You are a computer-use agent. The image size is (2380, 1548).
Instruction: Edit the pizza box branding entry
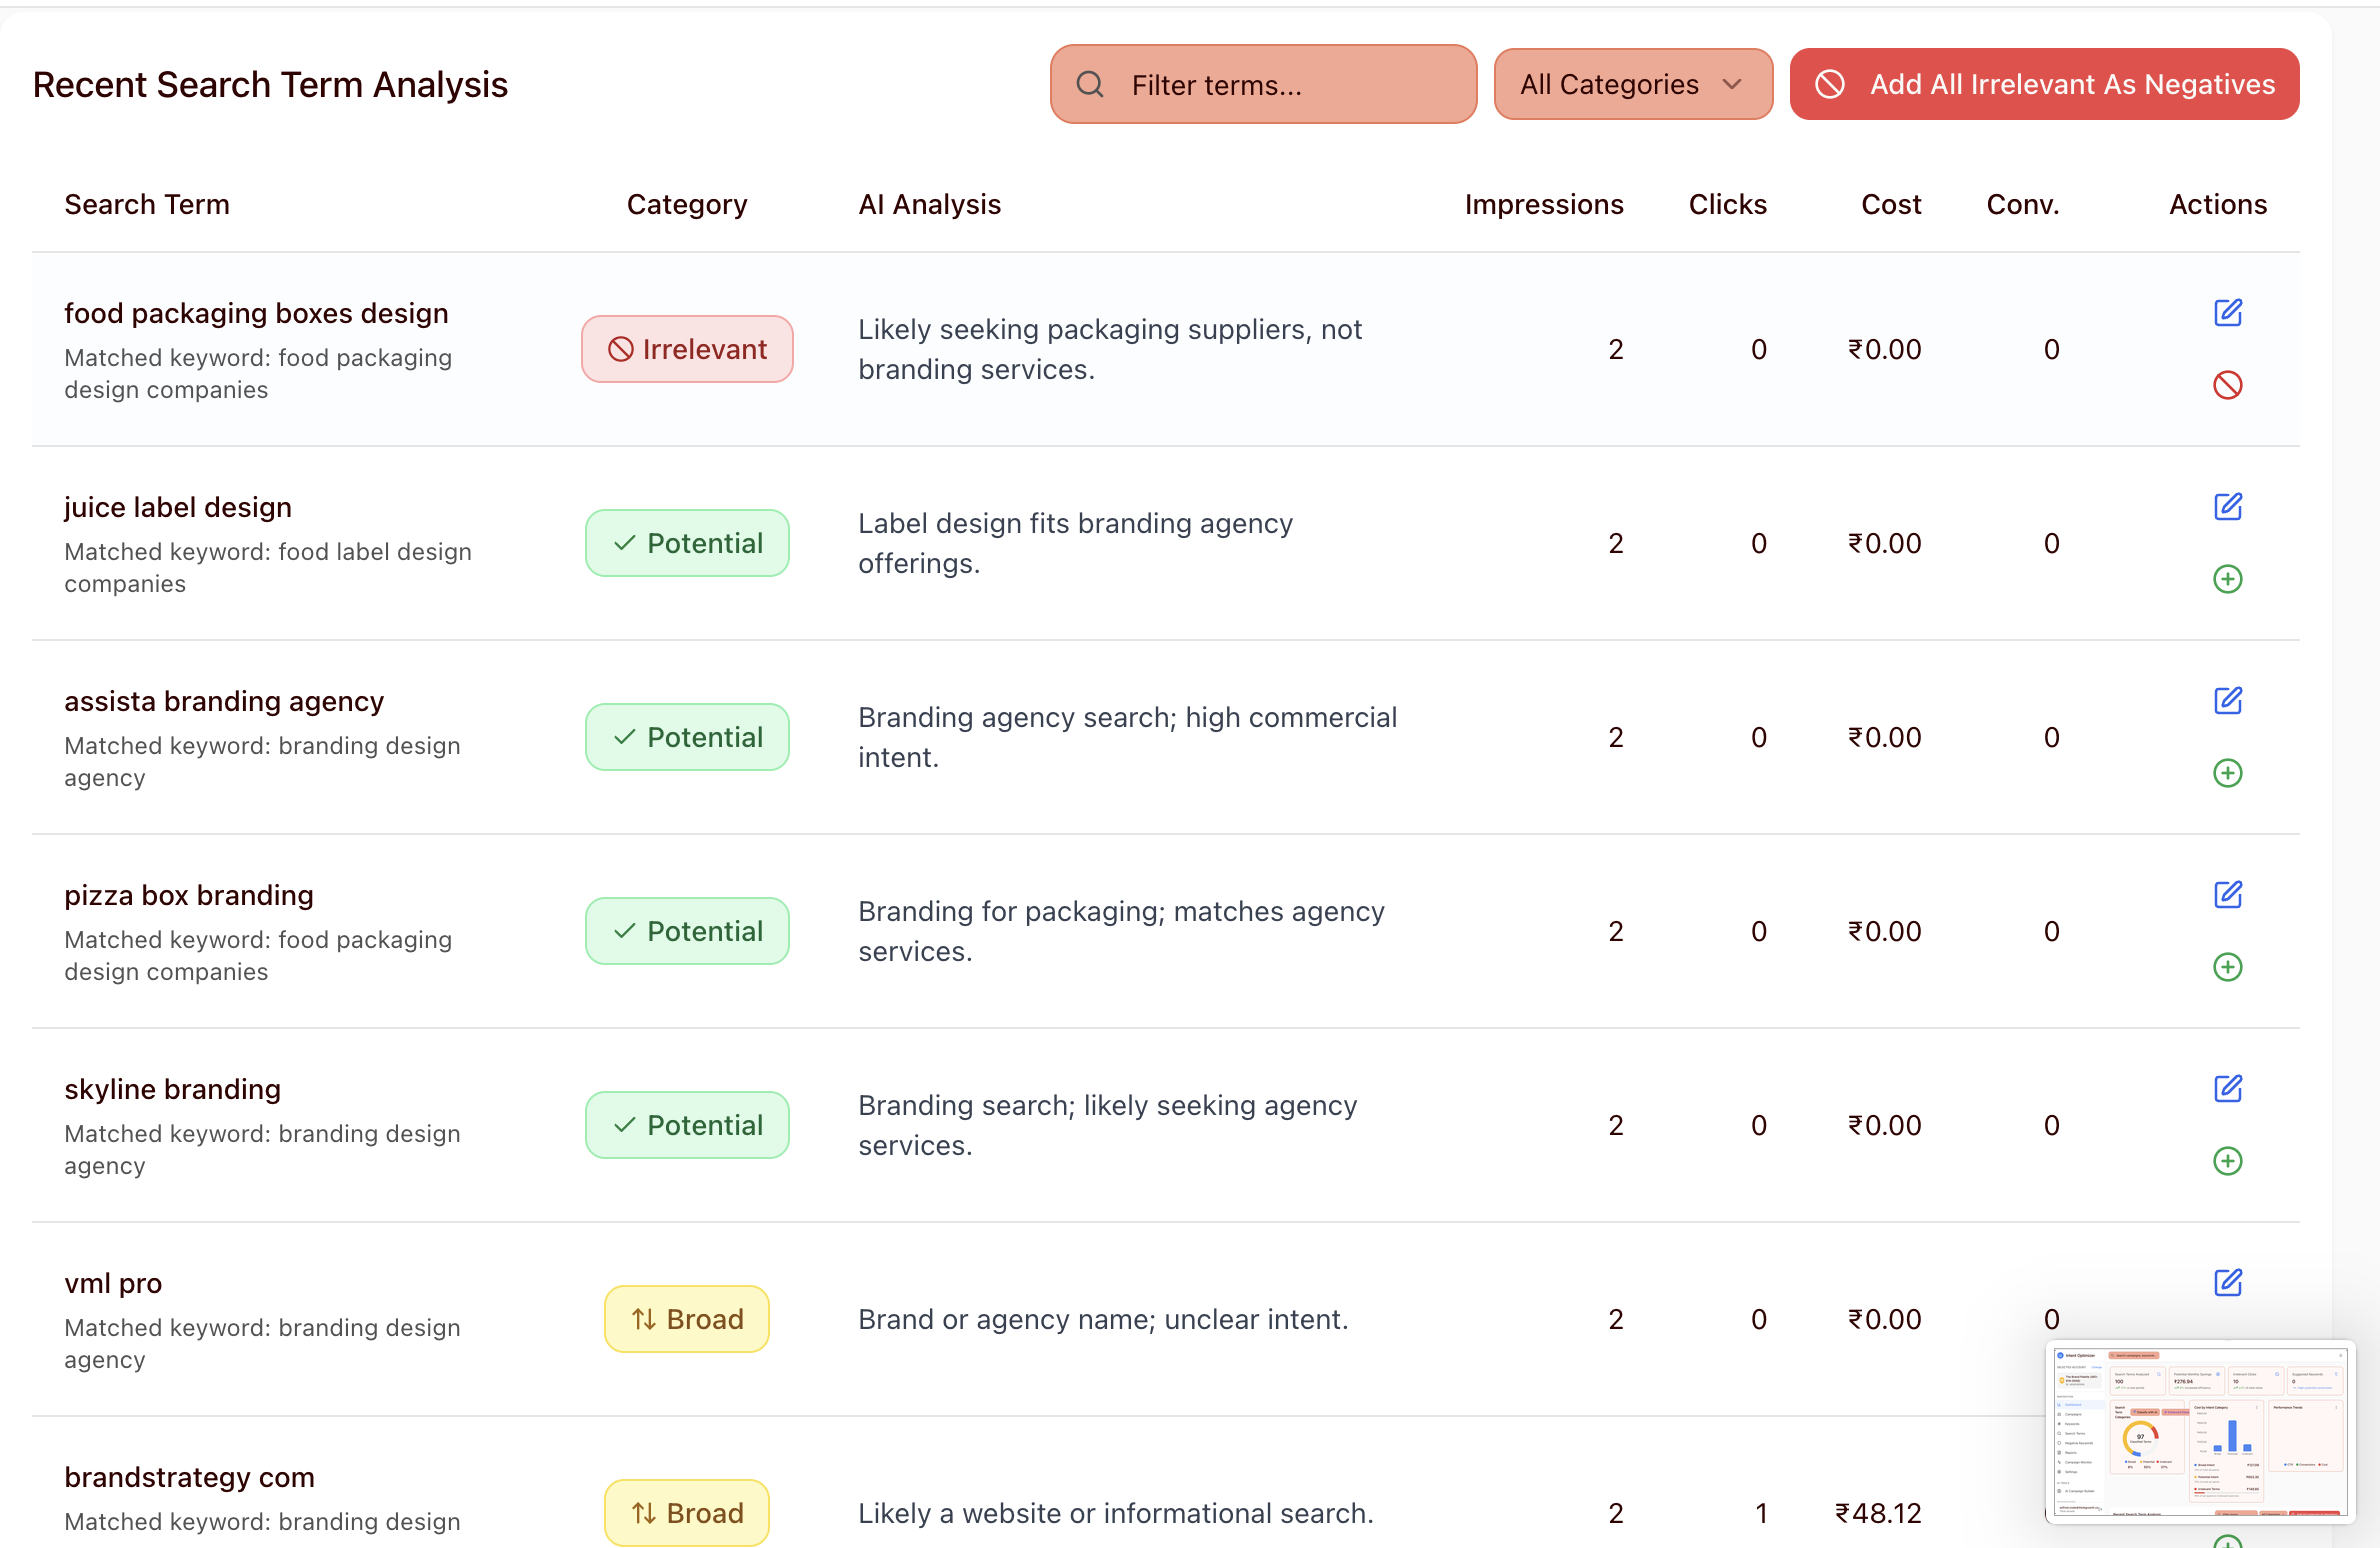click(2227, 895)
